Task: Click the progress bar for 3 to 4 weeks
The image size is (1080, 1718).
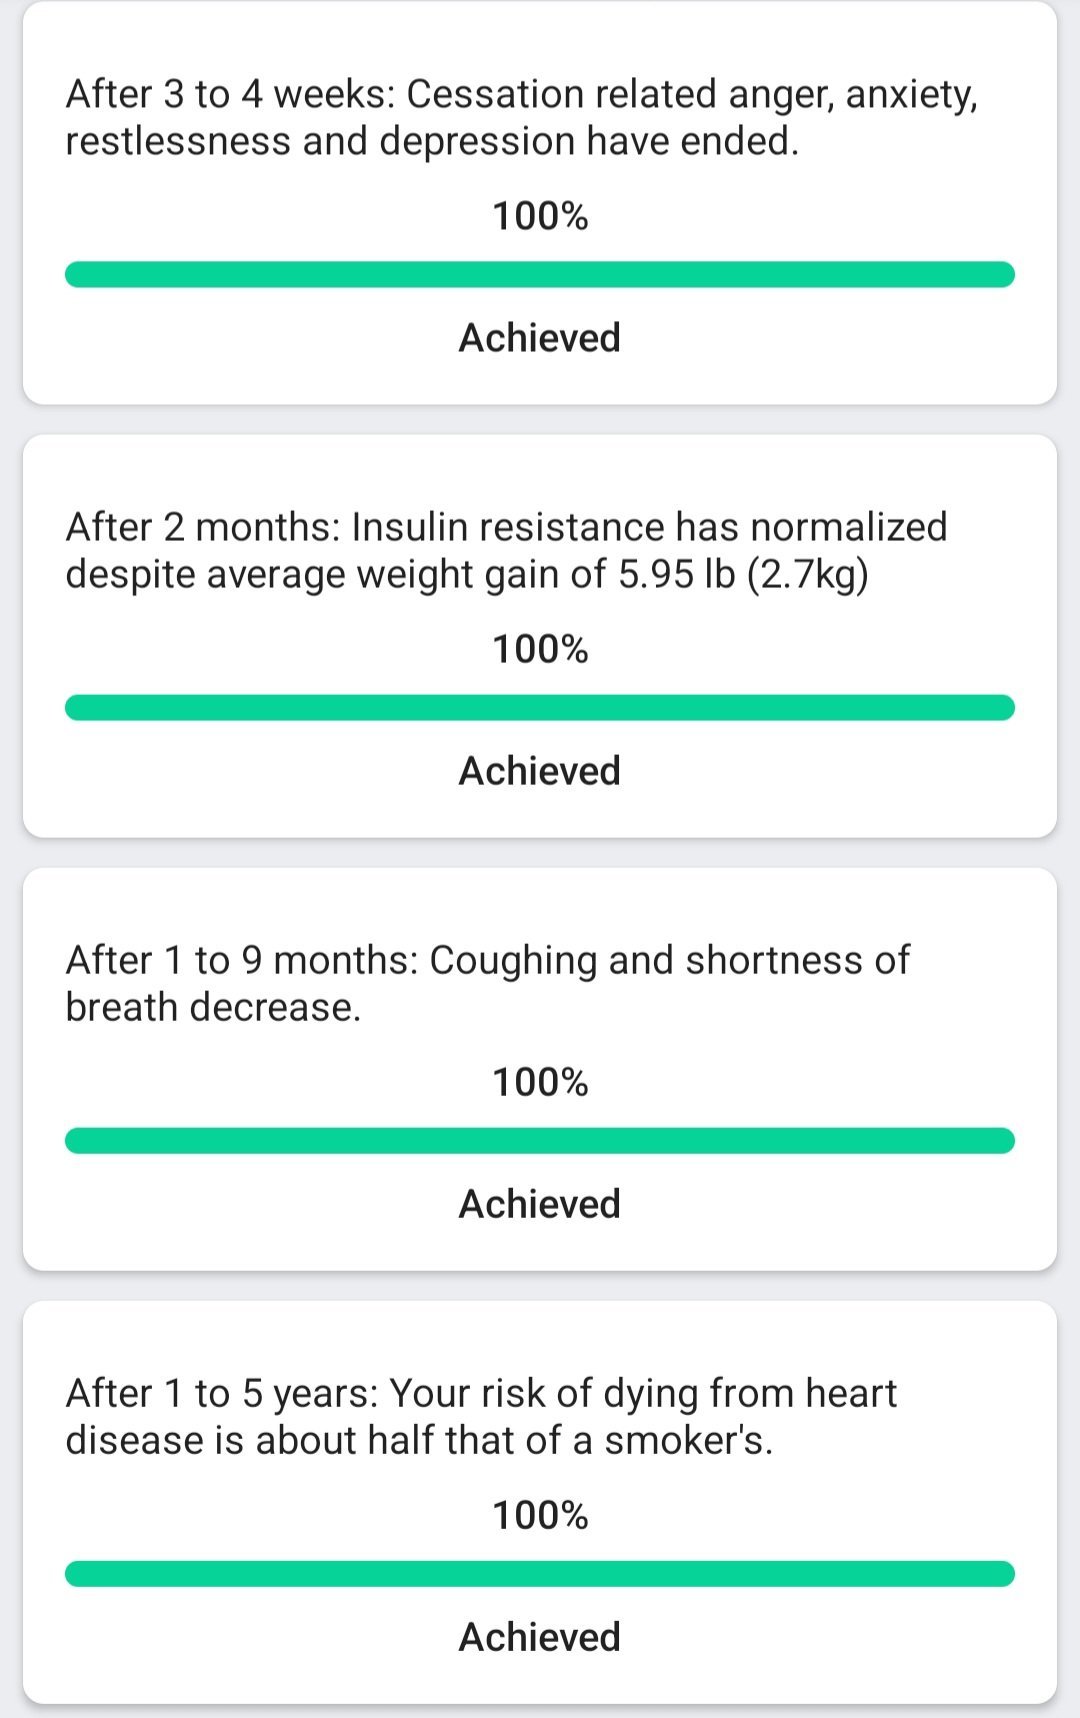Action: coord(540,274)
